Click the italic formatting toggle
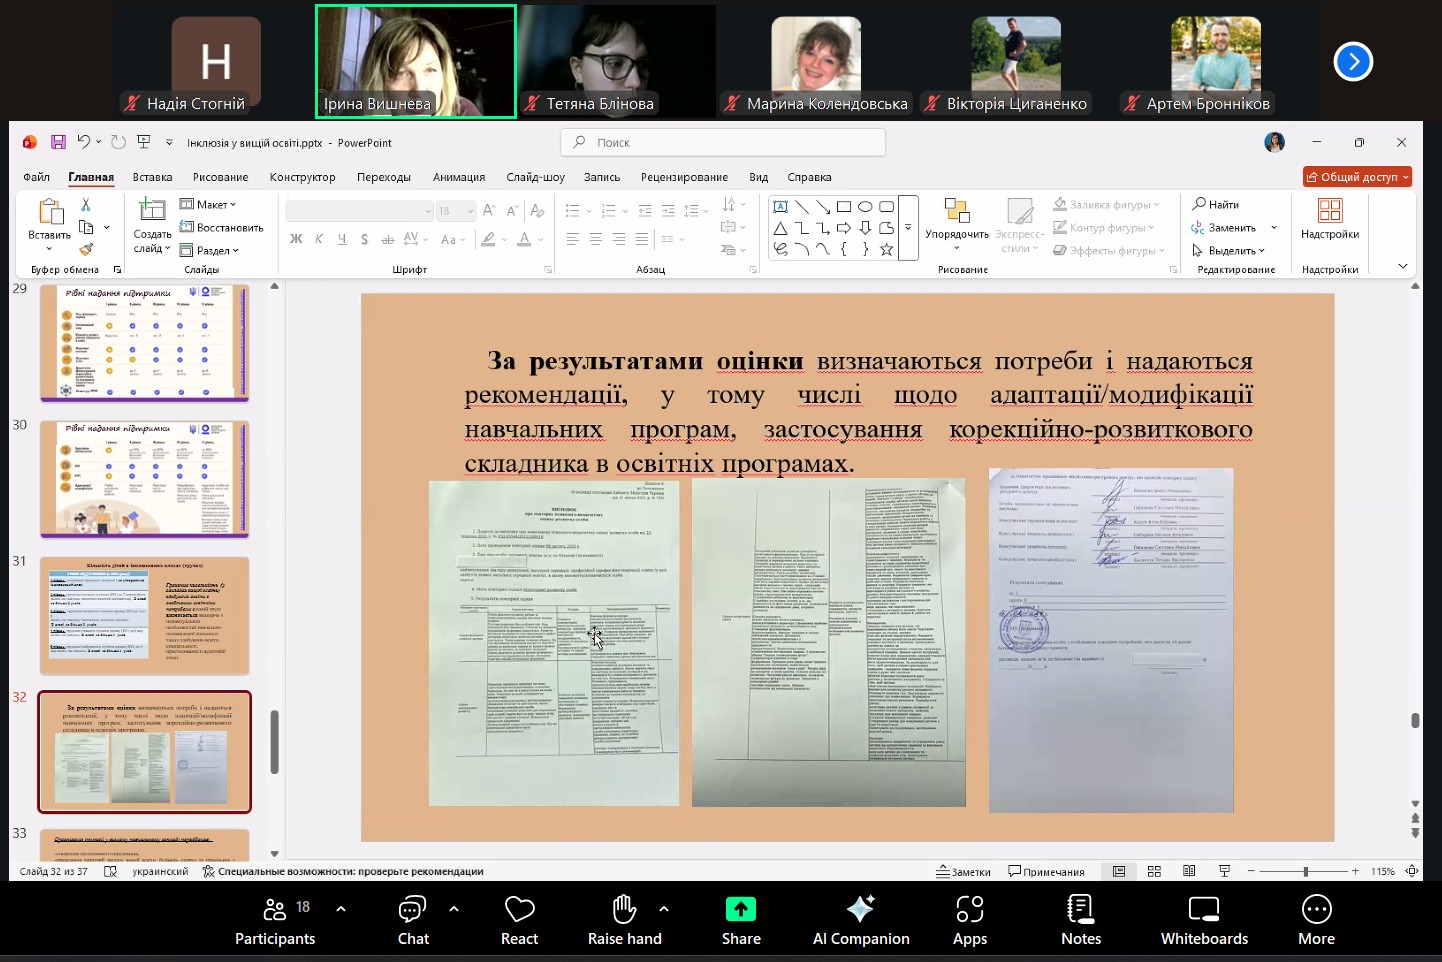Image resolution: width=1442 pixels, height=962 pixels. [x=319, y=239]
